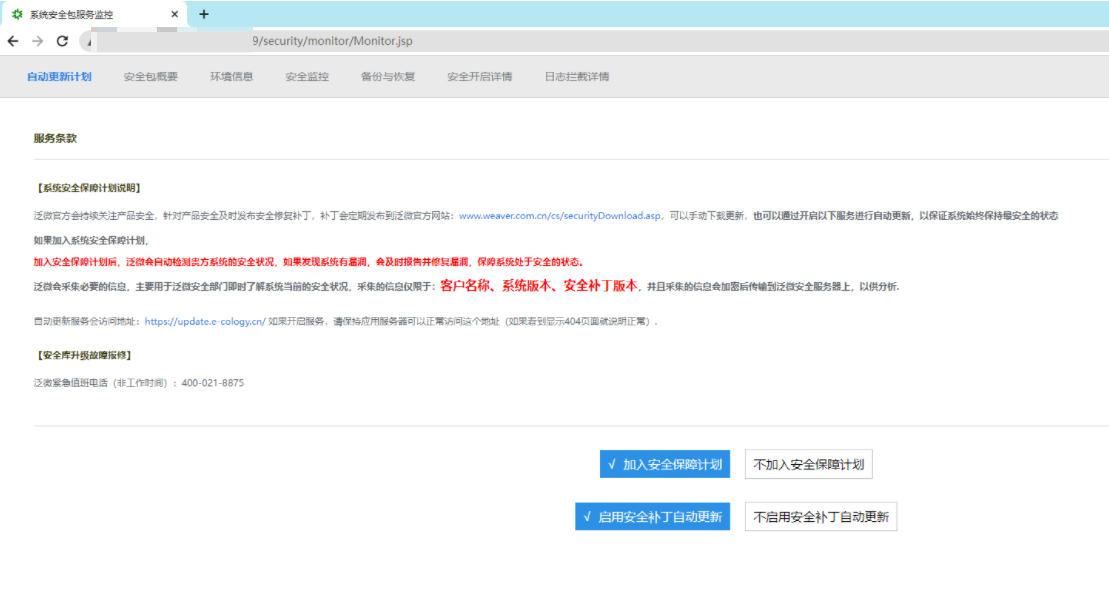Go forward using the browser forward arrow

pos(37,41)
